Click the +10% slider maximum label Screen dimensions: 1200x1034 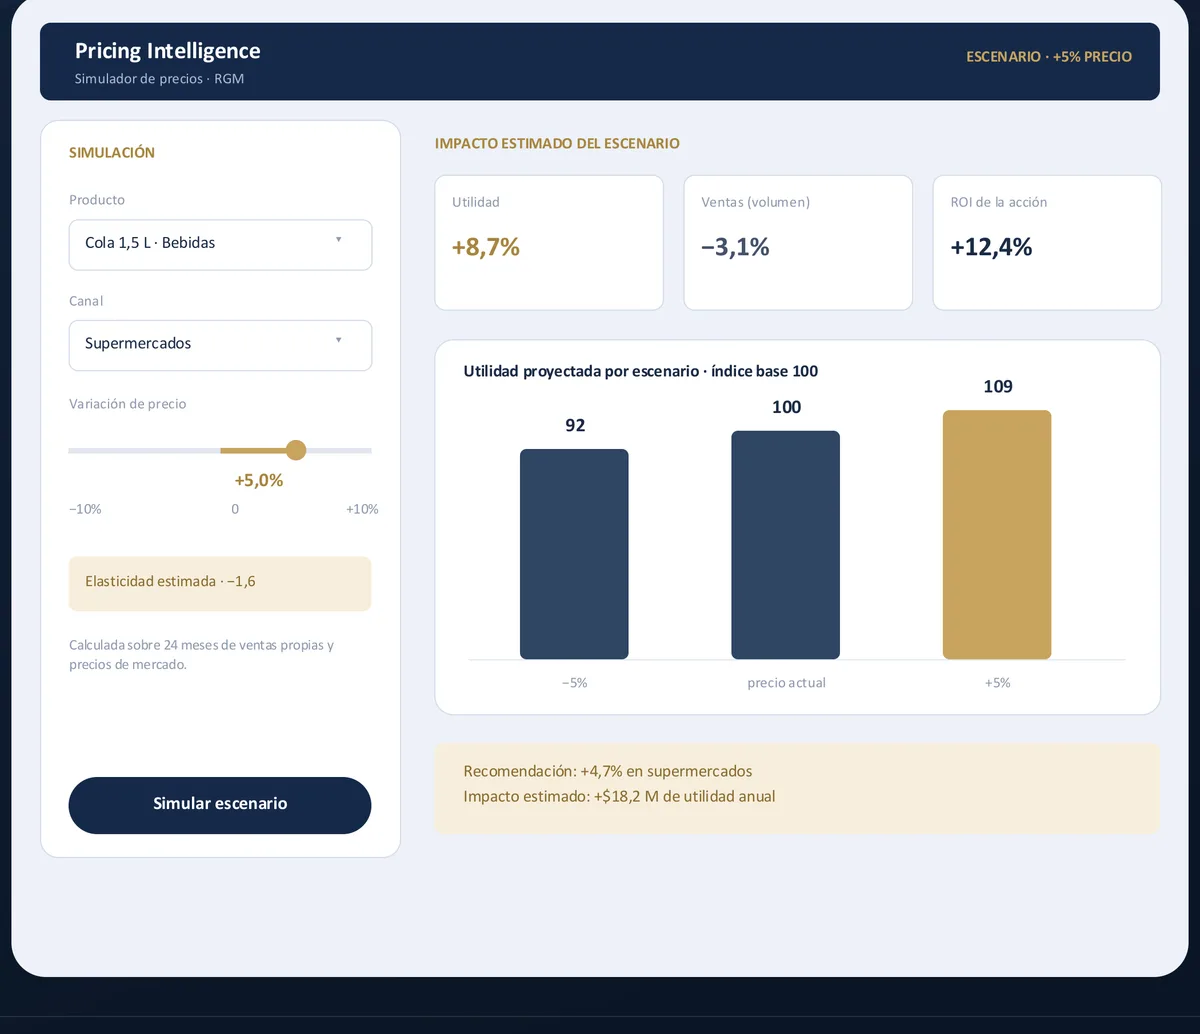click(x=362, y=509)
